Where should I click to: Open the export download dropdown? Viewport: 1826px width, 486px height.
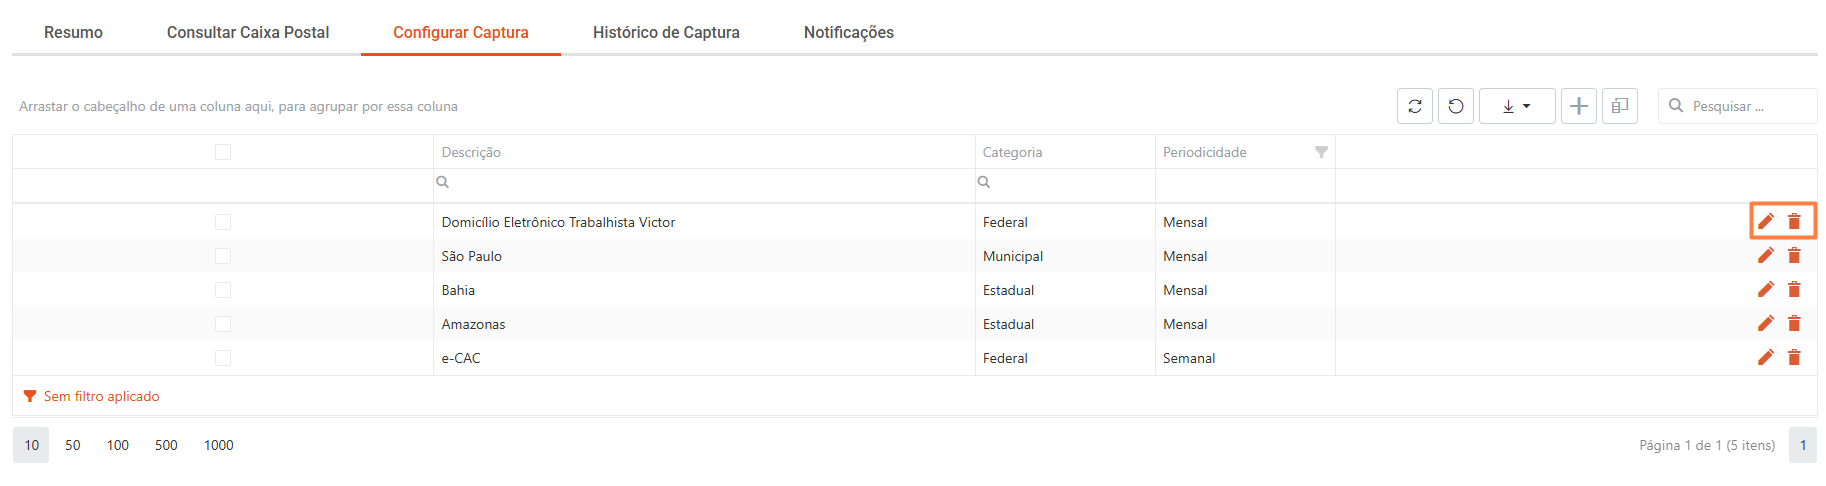click(1517, 106)
